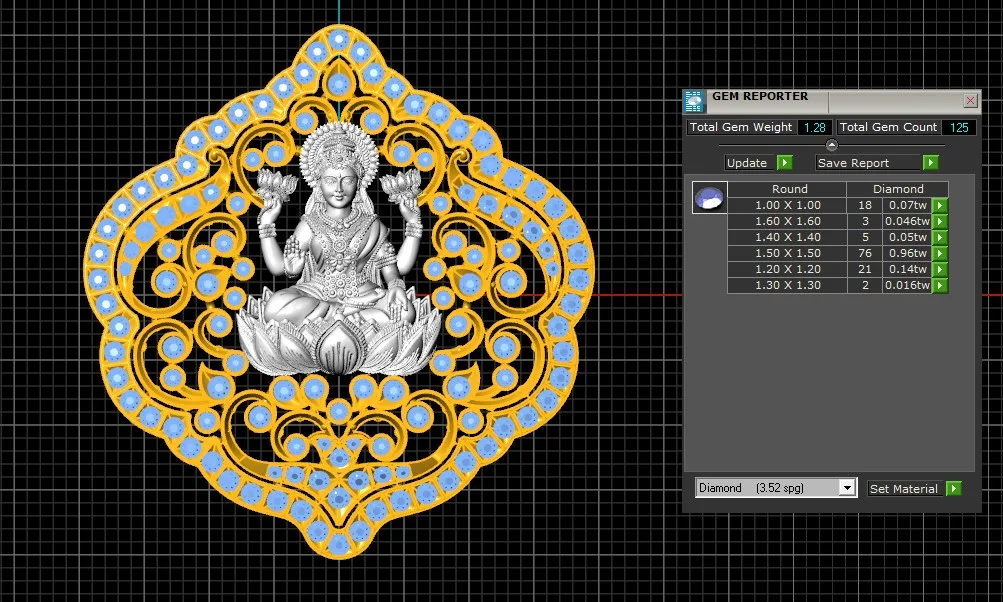Image resolution: width=1003 pixels, height=602 pixels.
Task: Click the green arrow beside Update
Action: tap(785, 162)
